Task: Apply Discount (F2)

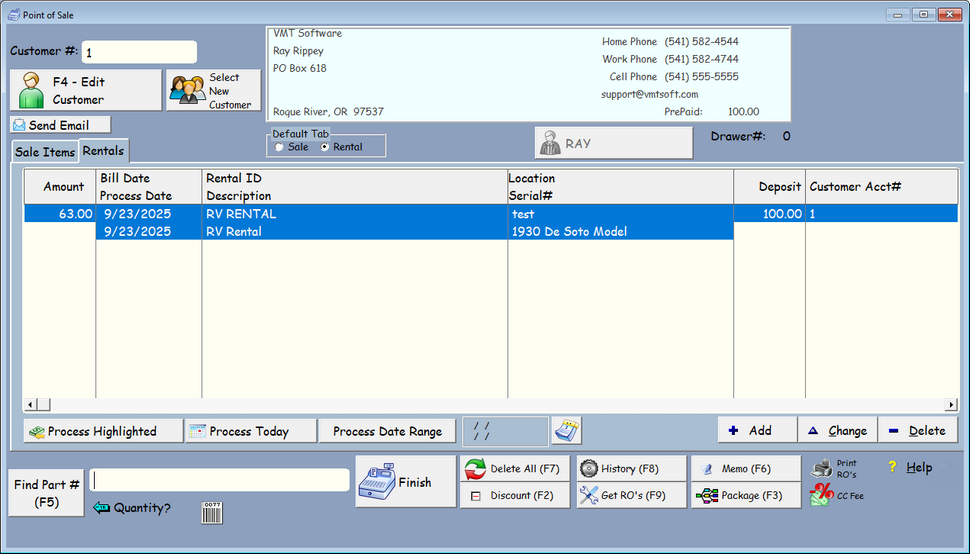Action: coord(515,495)
